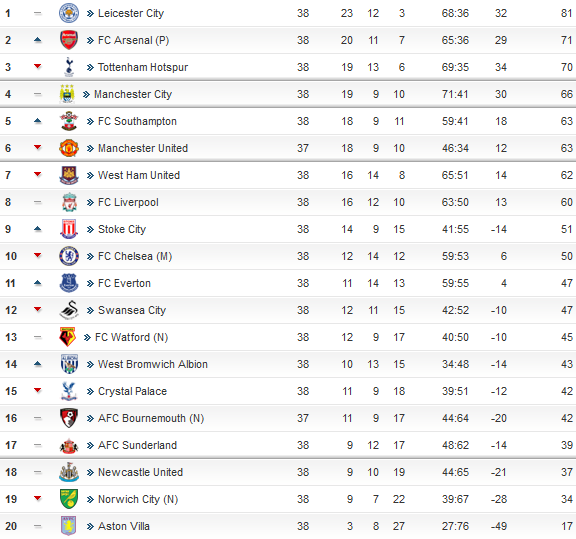Click the Manchester United club crest
The width and height of the screenshot is (576, 539).
coord(69,148)
